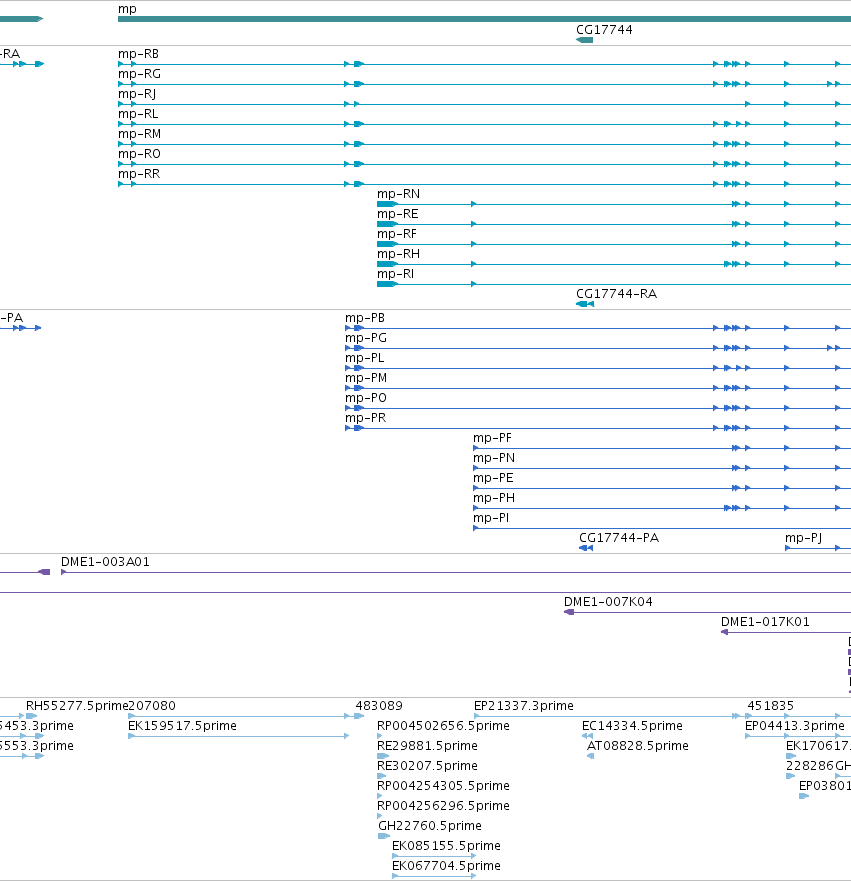Select protein mp-PN
Viewport: 851px width, 881px height.
point(494,458)
